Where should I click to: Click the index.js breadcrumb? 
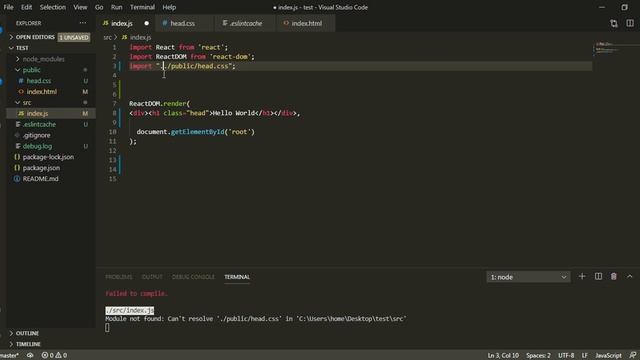pyautogui.click(x=140, y=38)
